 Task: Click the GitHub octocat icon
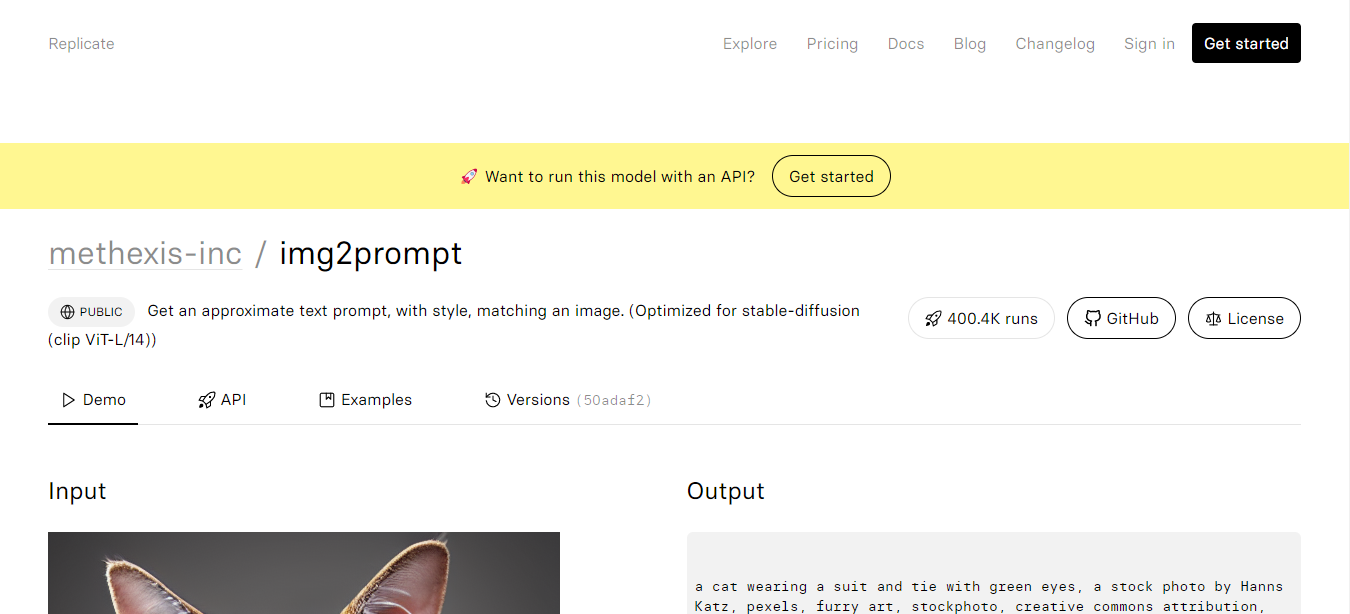coord(1093,319)
